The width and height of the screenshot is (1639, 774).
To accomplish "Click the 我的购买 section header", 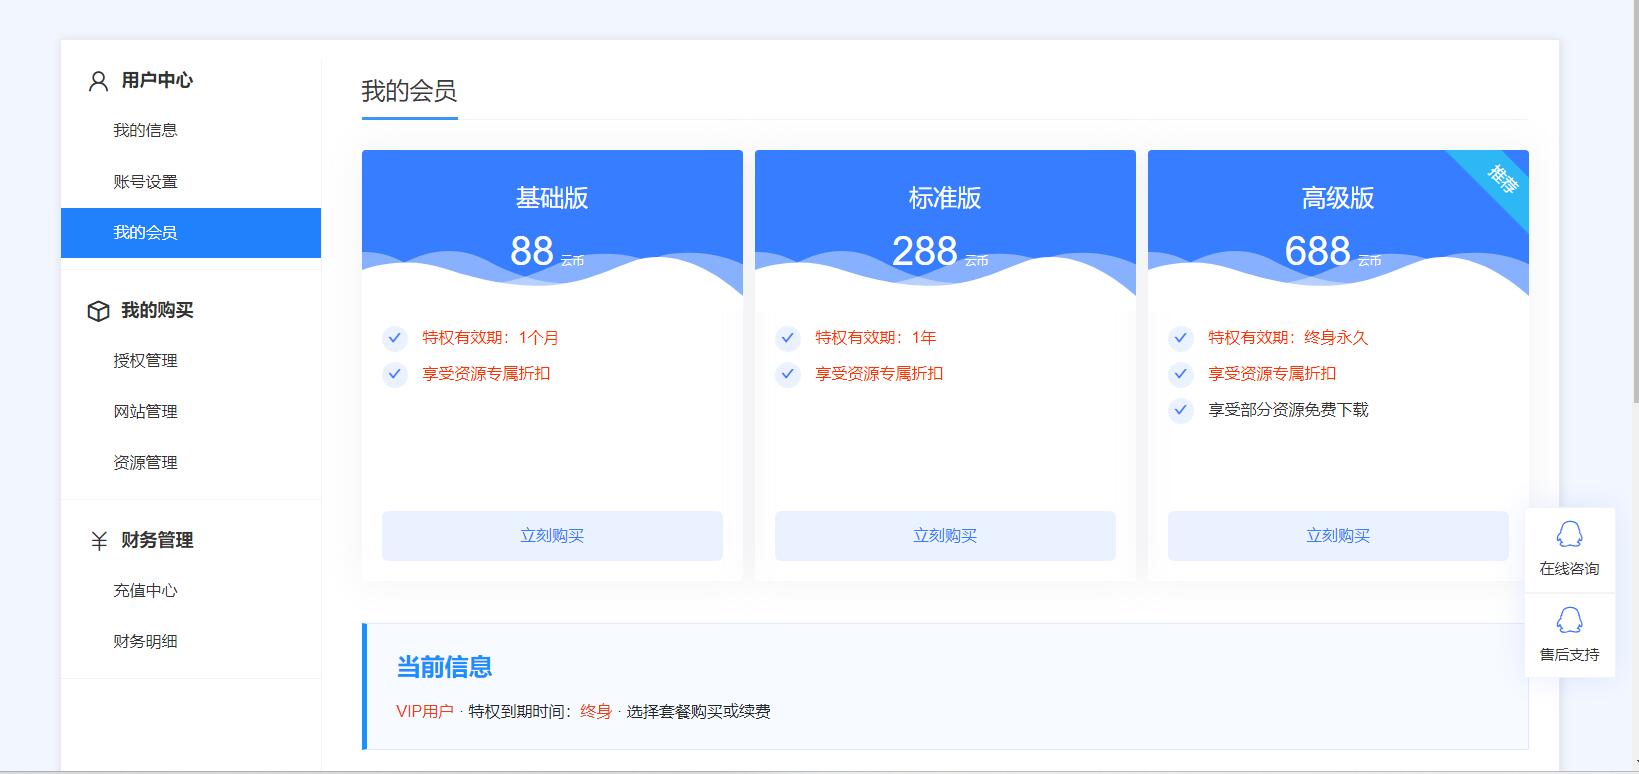I will 157,310.
